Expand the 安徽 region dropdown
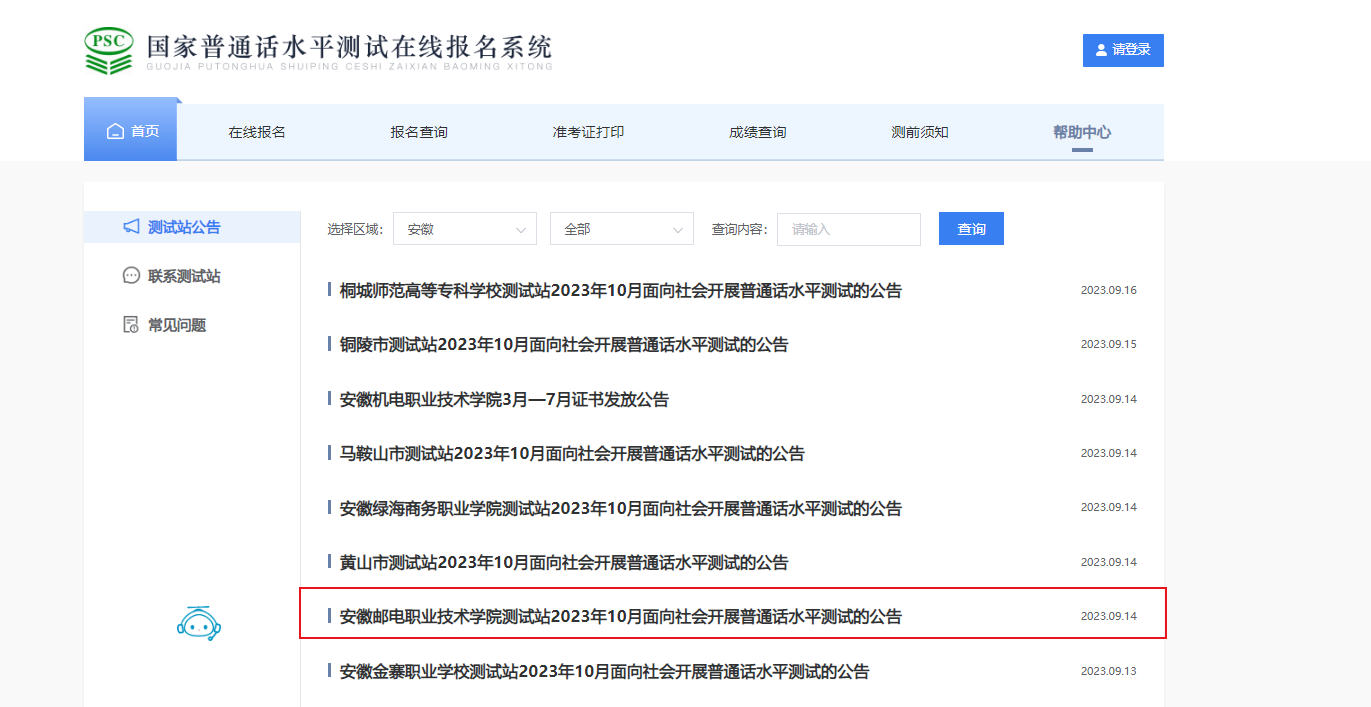 [x=465, y=229]
